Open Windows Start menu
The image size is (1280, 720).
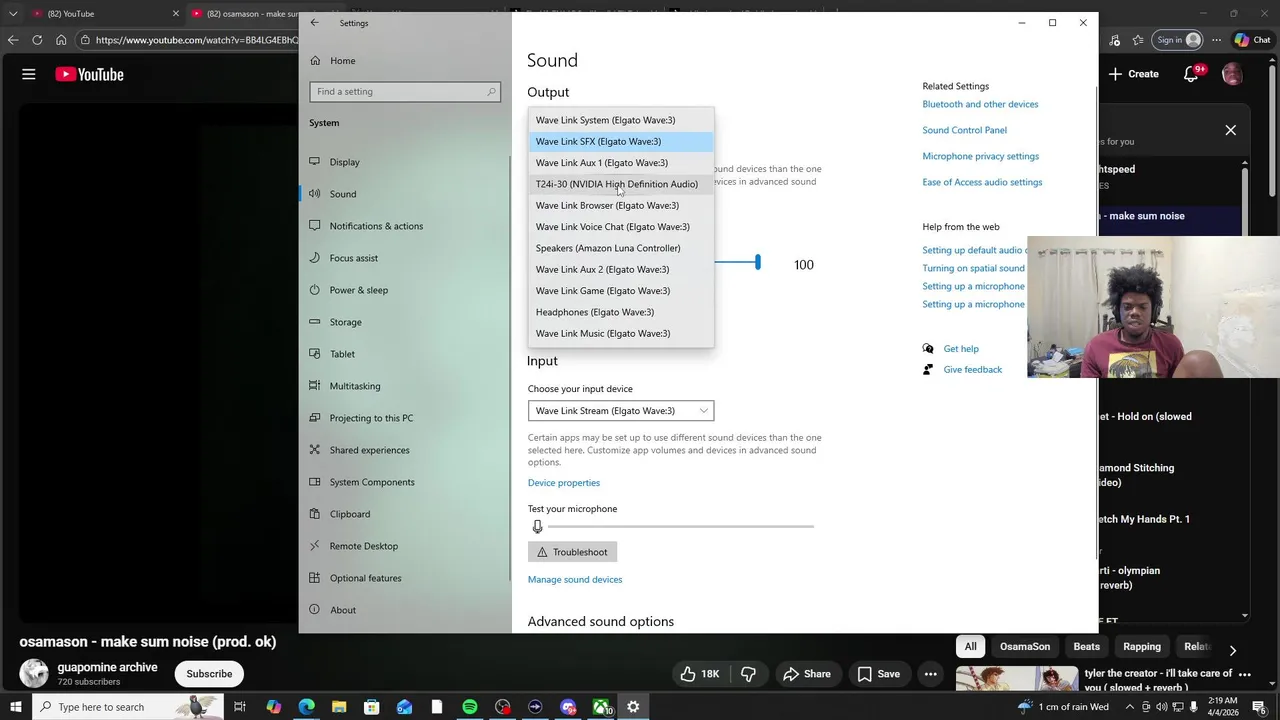coord(15,707)
